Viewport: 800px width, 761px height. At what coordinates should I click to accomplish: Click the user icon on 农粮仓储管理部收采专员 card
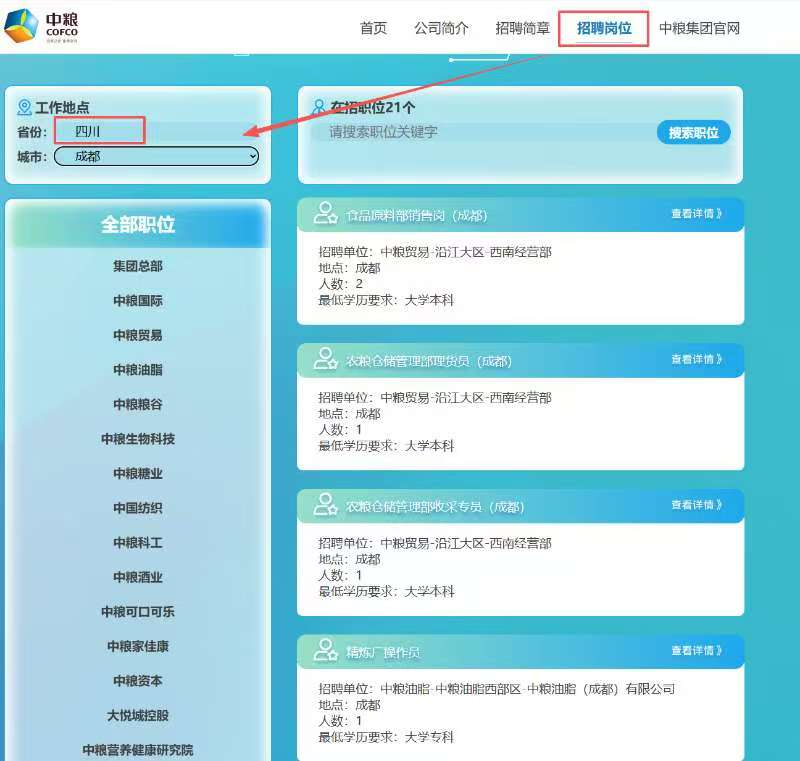click(325, 505)
